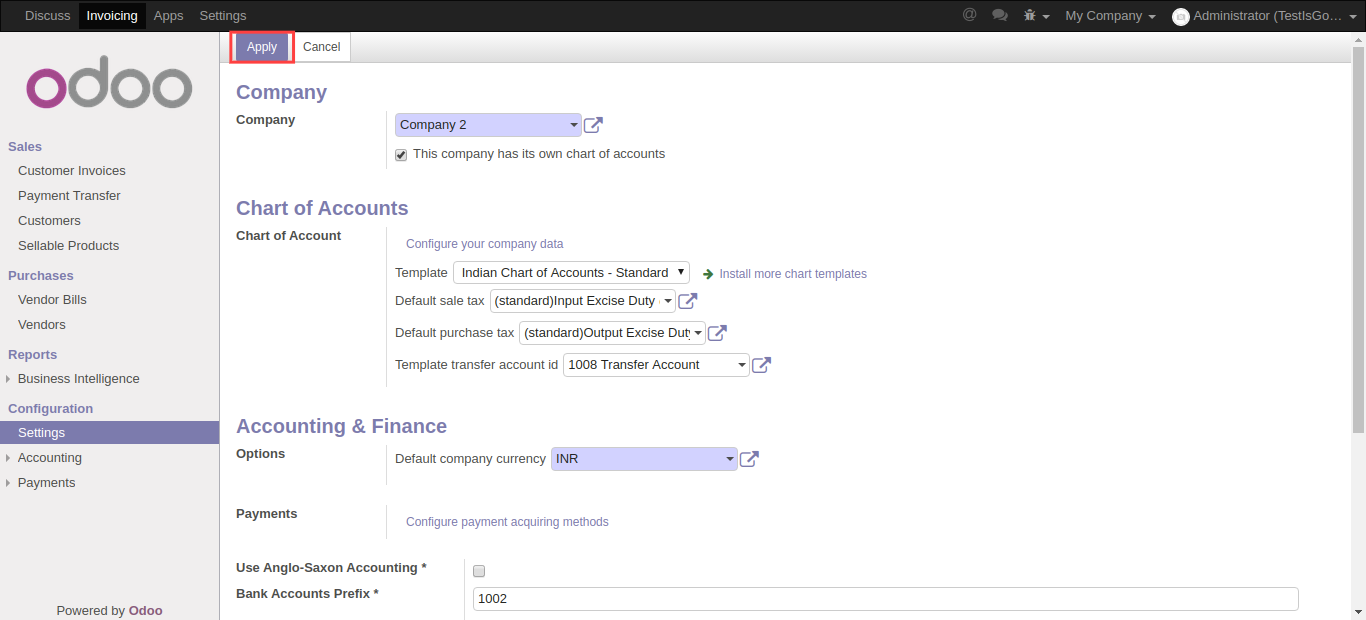Open external link beside Default purchase tax
1366x620 pixels.
click(717, 333)
